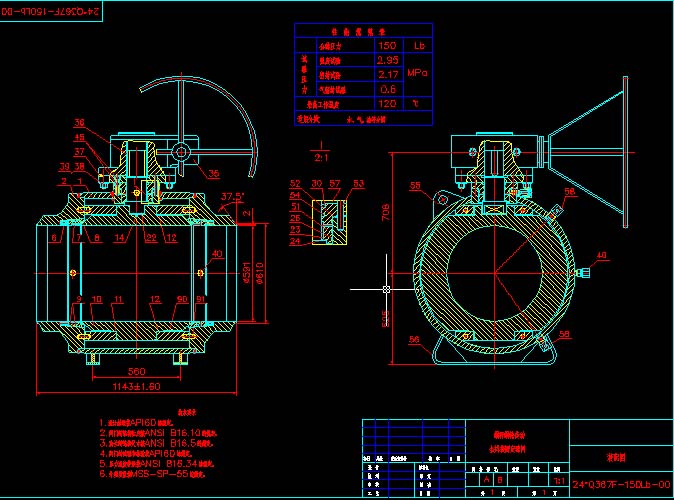Screen dimensions: 674x500
Task: Select the 560 dimension text
Action: 137,371
